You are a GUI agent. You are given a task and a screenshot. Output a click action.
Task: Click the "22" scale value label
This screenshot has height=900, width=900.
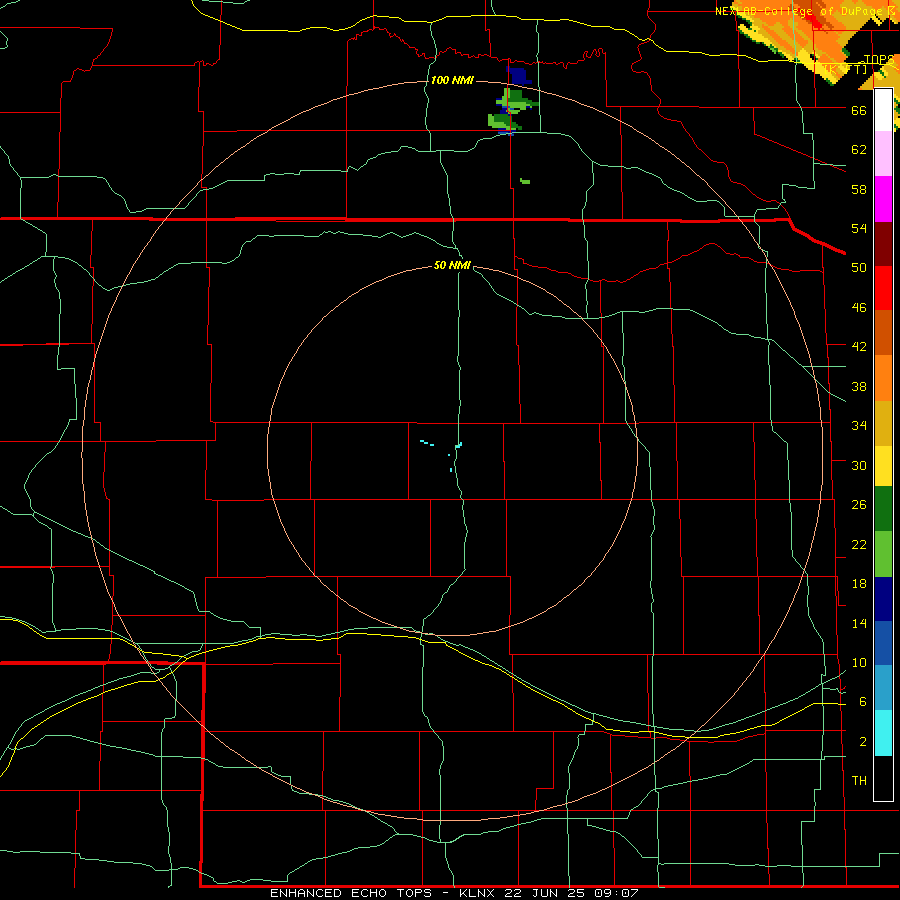click(859, 544)
